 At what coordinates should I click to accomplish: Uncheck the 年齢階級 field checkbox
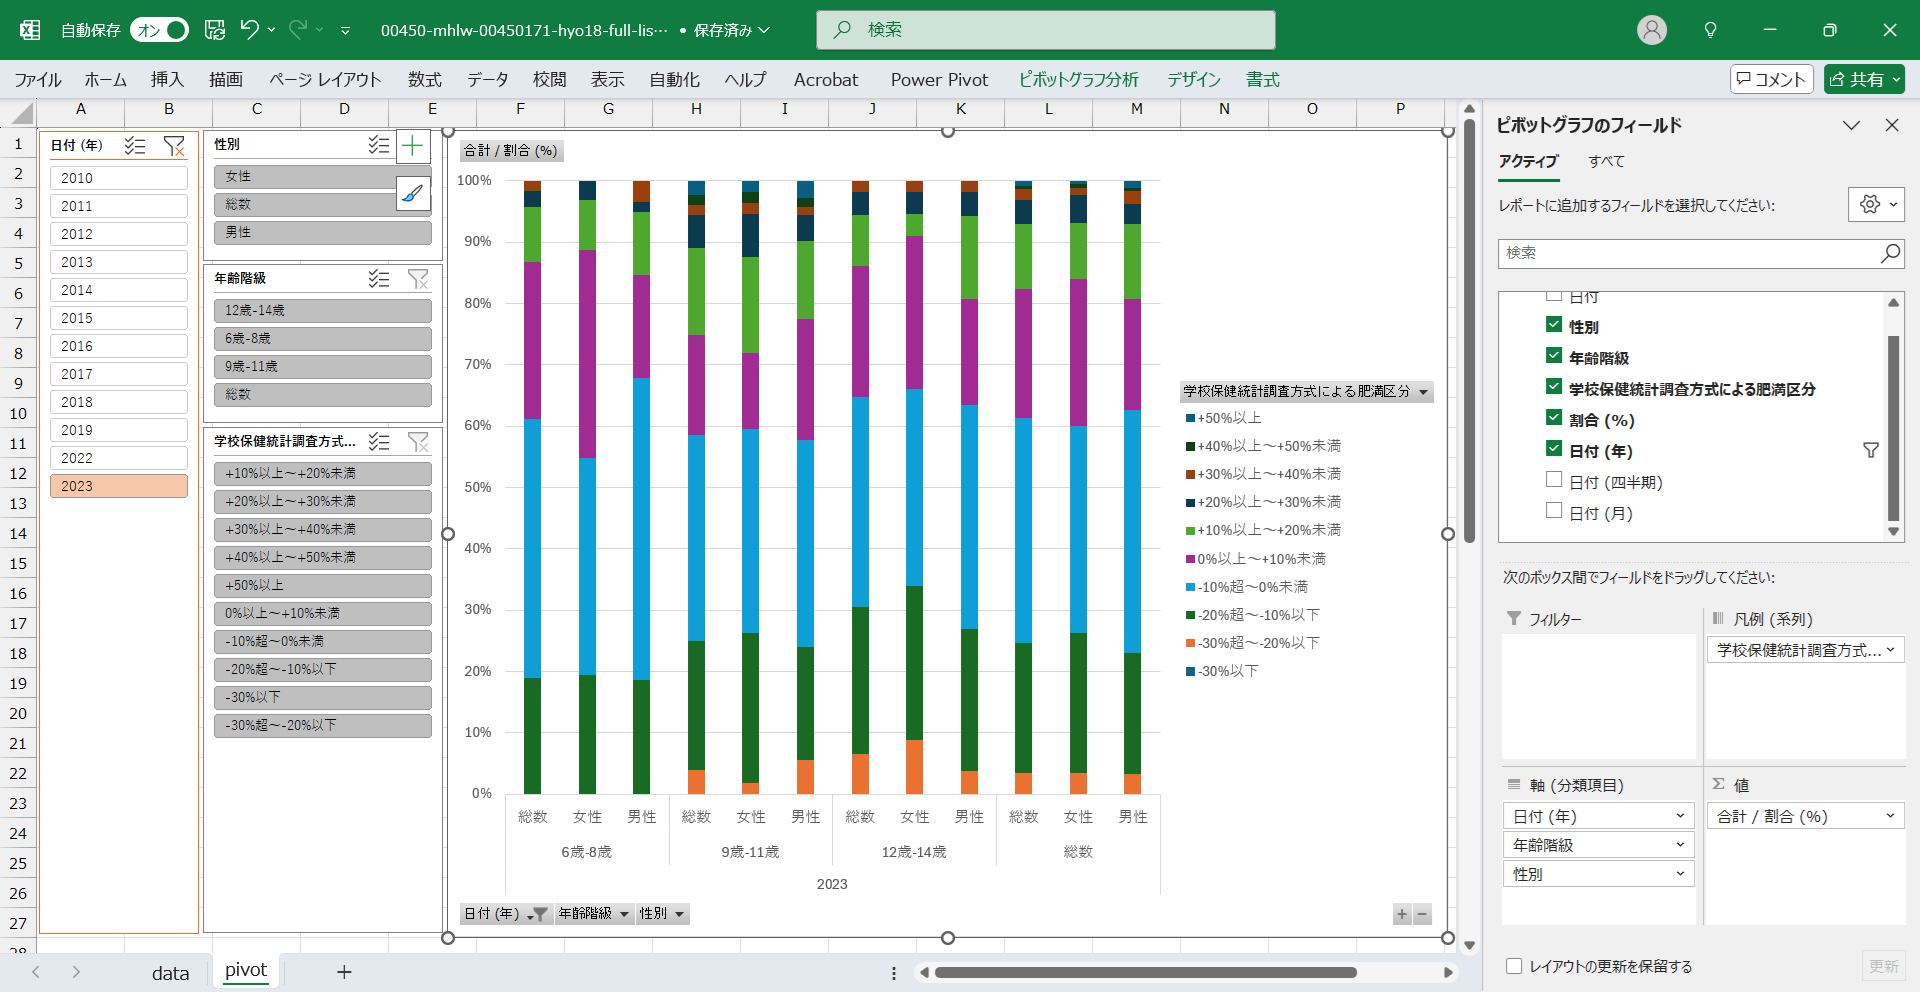(1554, 356)
